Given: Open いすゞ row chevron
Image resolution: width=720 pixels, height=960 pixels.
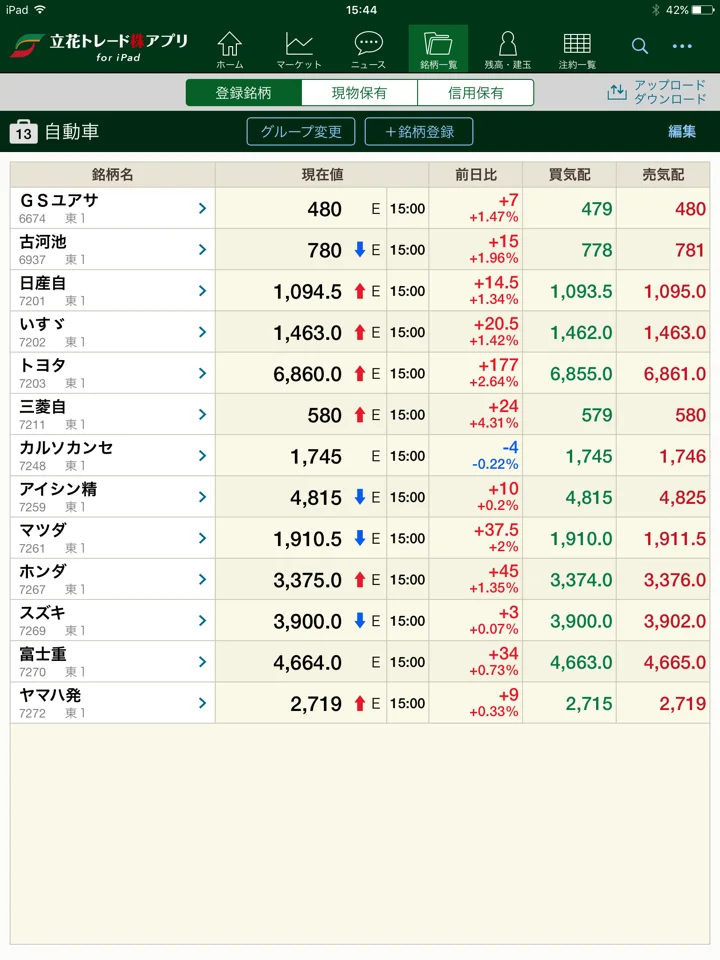Looking at the screenshot, I should (x=203, y=332).
